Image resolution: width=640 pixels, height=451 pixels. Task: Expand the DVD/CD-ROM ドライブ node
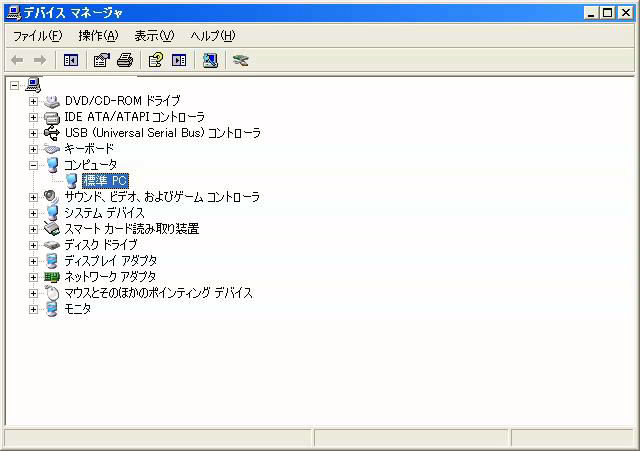point(33,101)
